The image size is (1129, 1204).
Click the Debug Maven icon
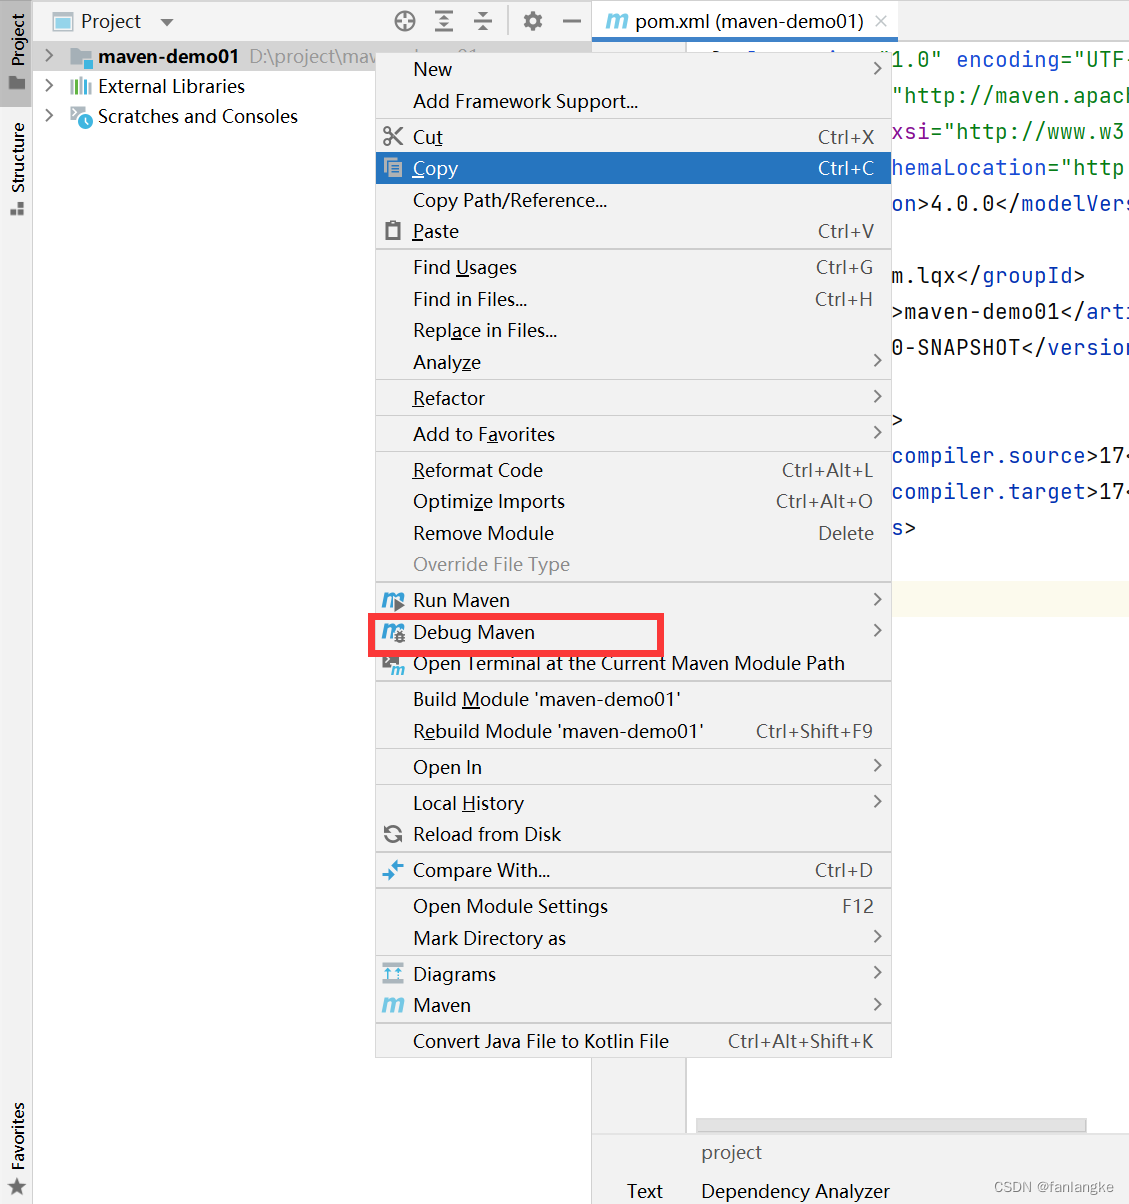click(393, 632)
